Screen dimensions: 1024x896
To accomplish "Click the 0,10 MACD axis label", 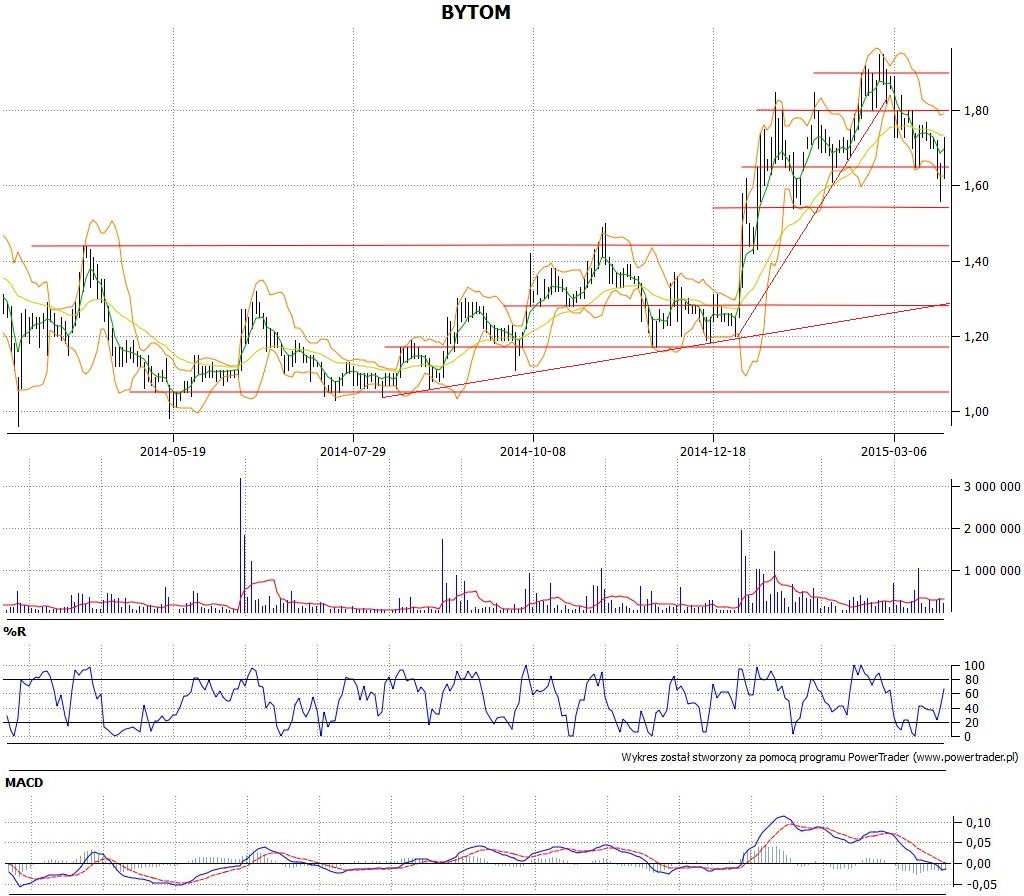I will pos(978,823).
